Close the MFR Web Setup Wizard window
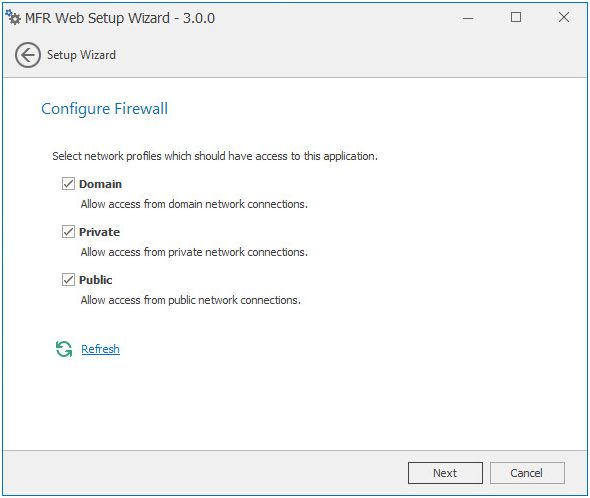The image size is (590, 498). [564, 17]
